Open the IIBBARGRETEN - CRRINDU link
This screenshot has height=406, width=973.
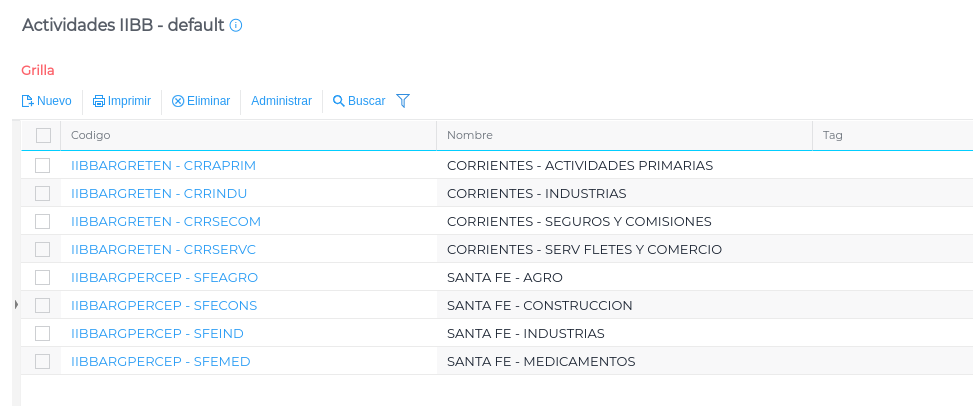point(159,193)
